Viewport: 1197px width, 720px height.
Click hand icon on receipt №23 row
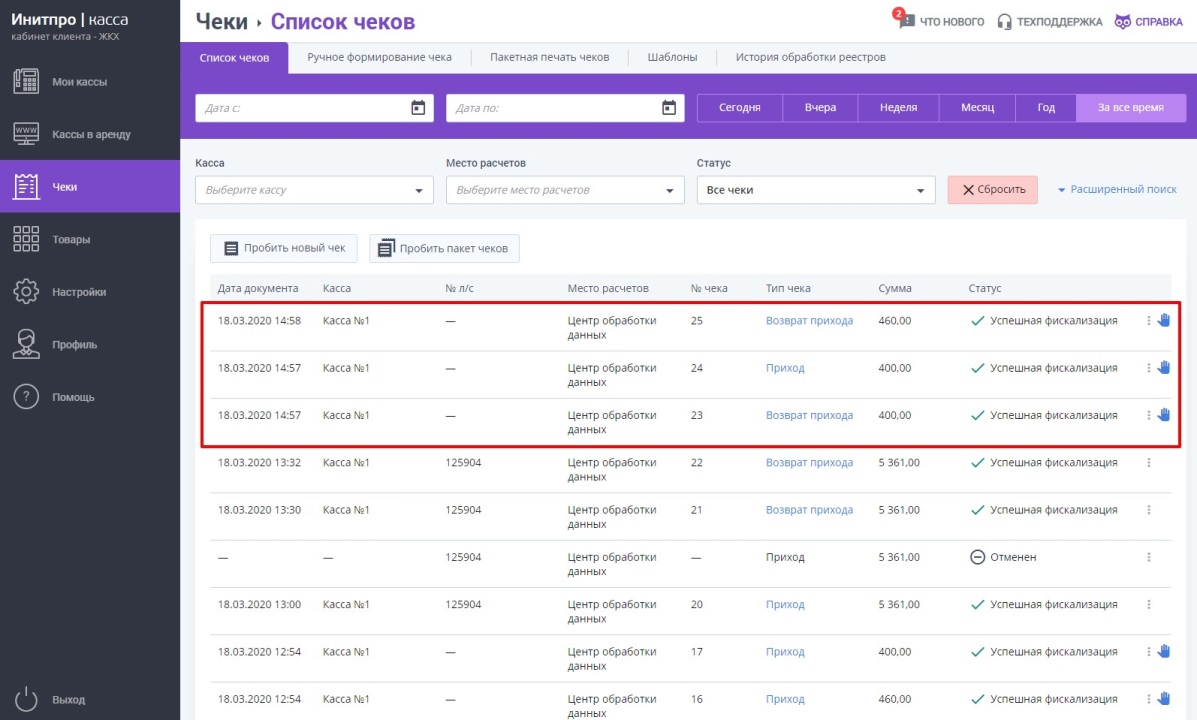click(x=1163, y=415)
